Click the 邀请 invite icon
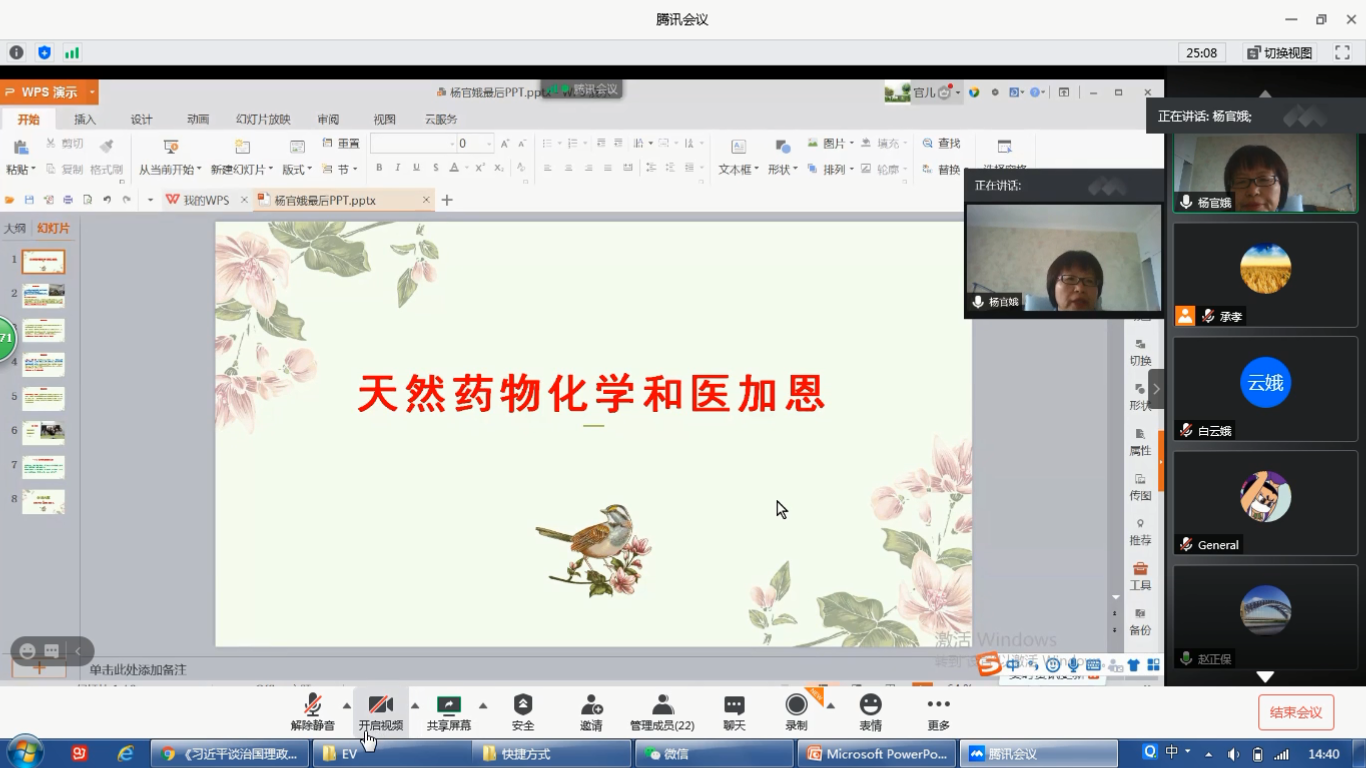 tap(591, 704)
